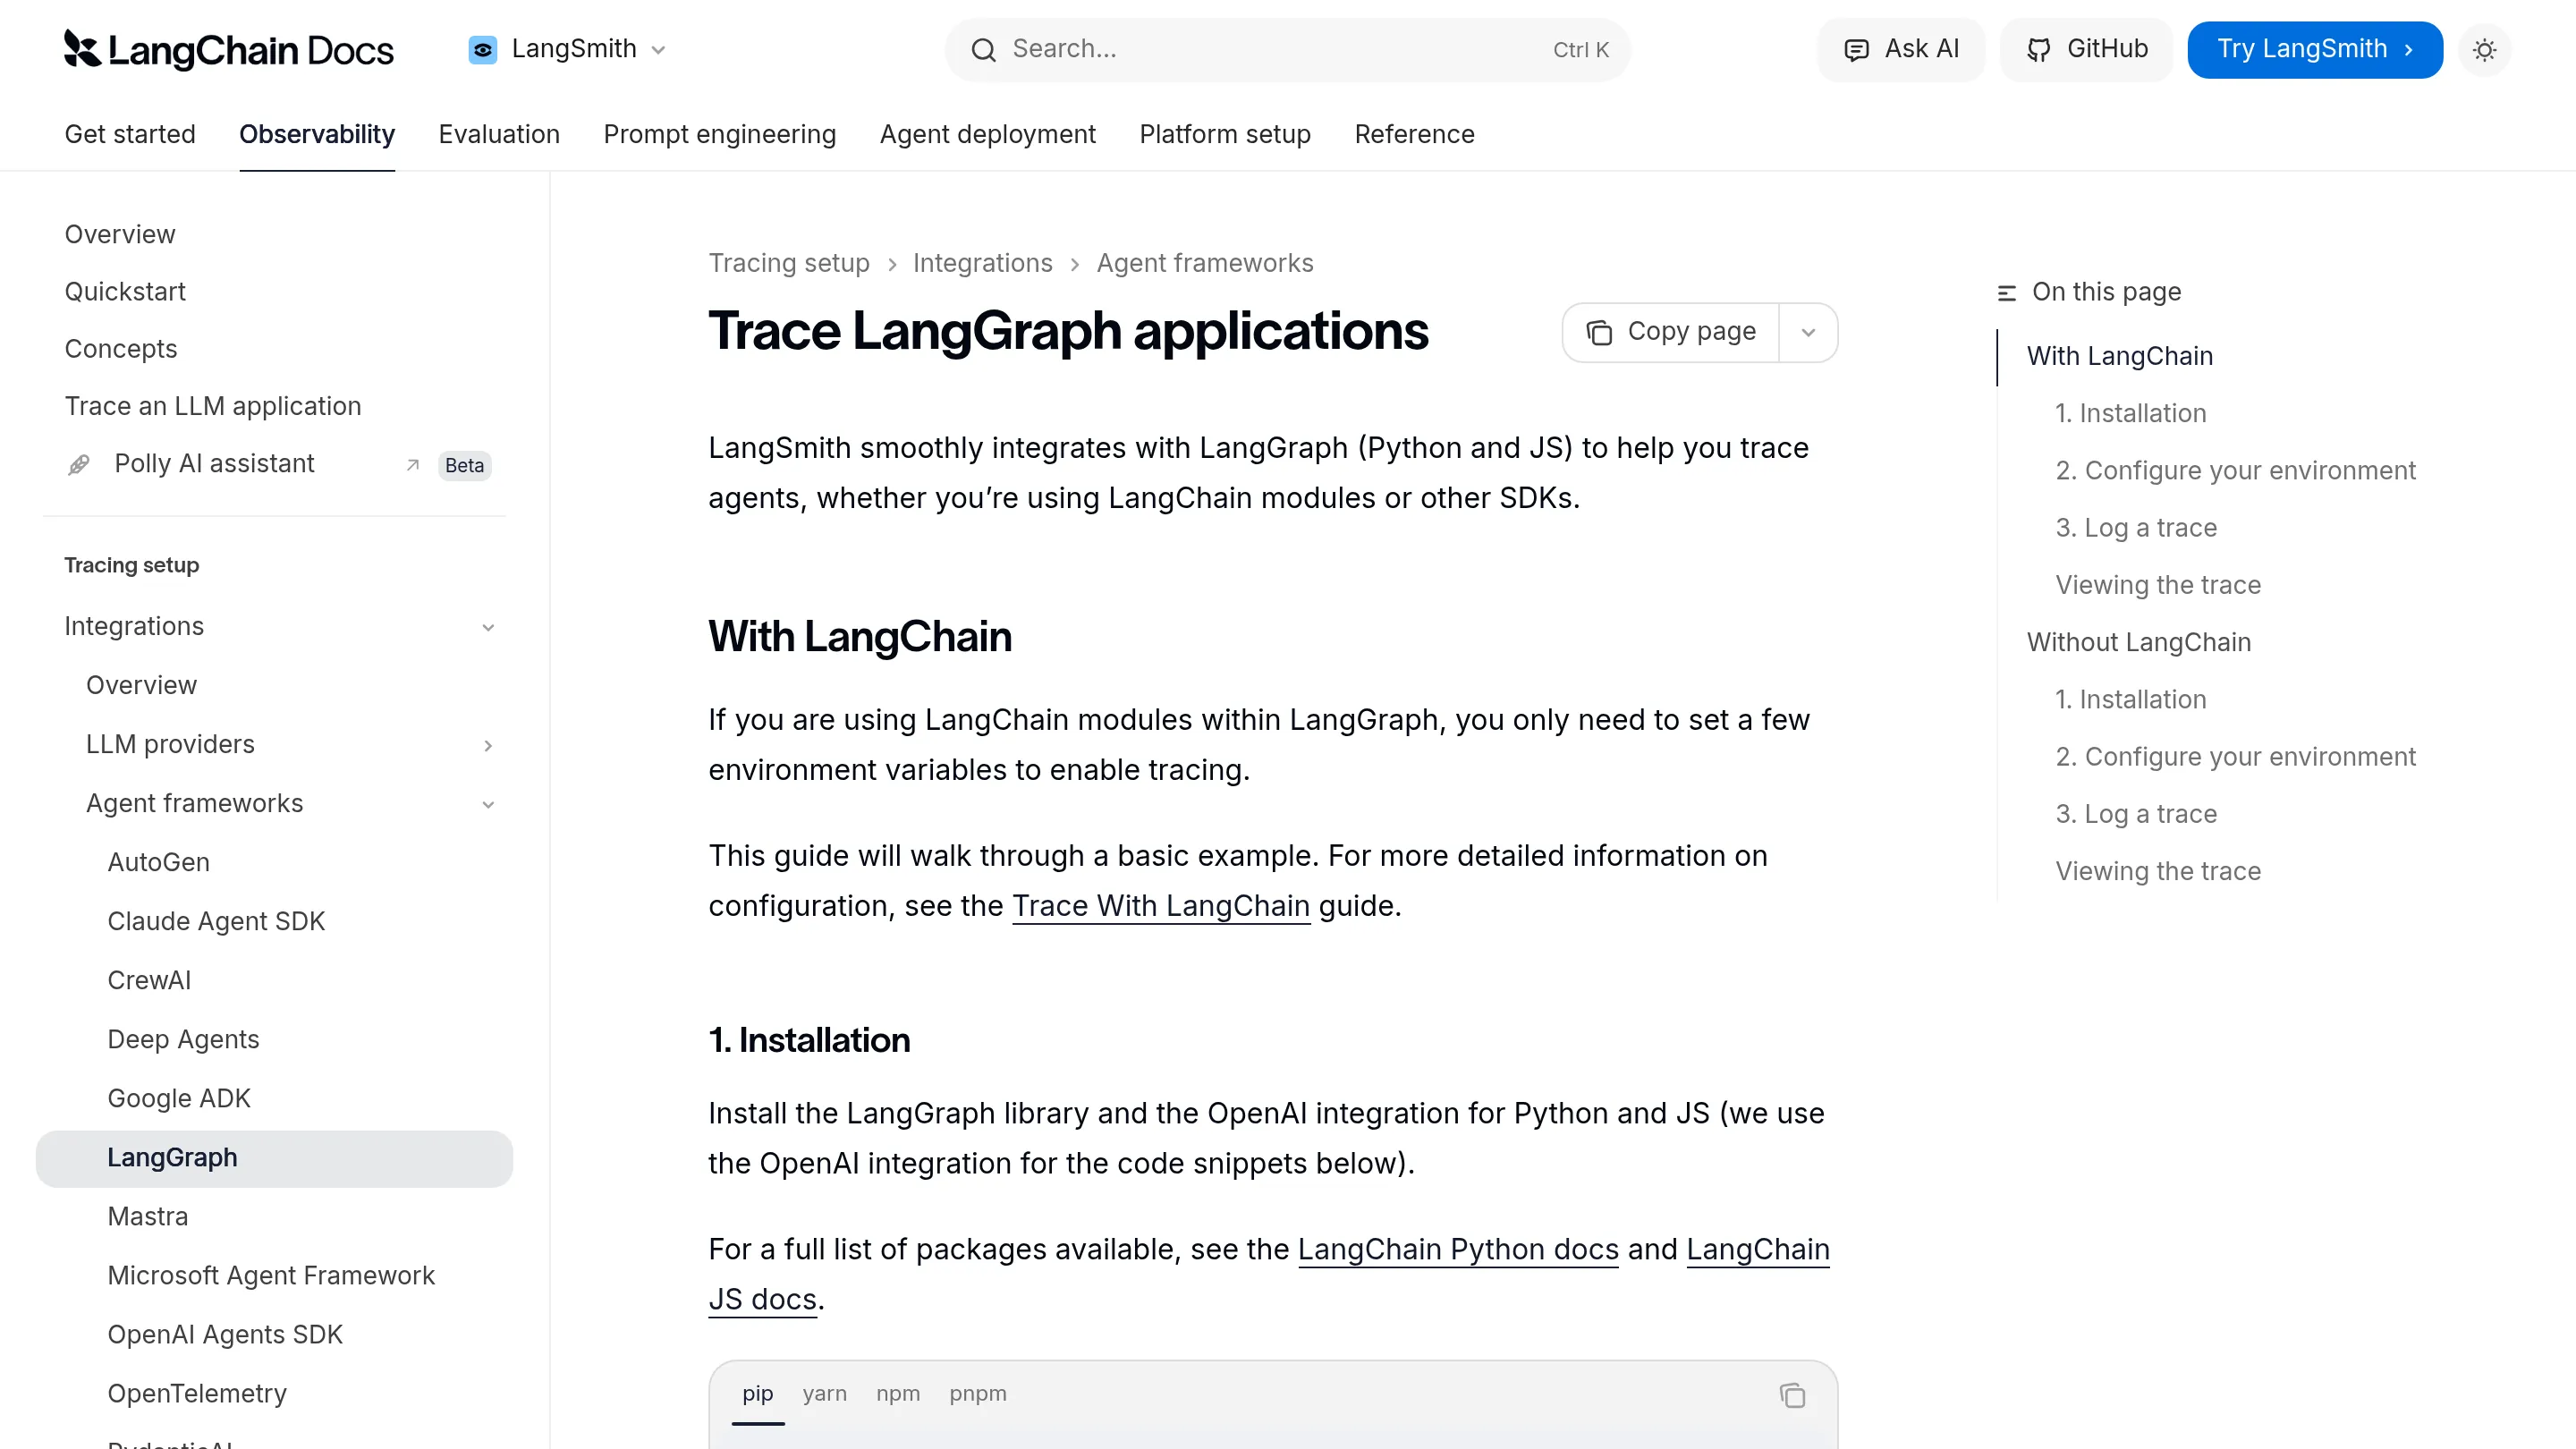Select Mastra in the Agent frameworks sidebar
Screen dimensions: 2576x1449
pyautogui.click(x=147, y=1216)
